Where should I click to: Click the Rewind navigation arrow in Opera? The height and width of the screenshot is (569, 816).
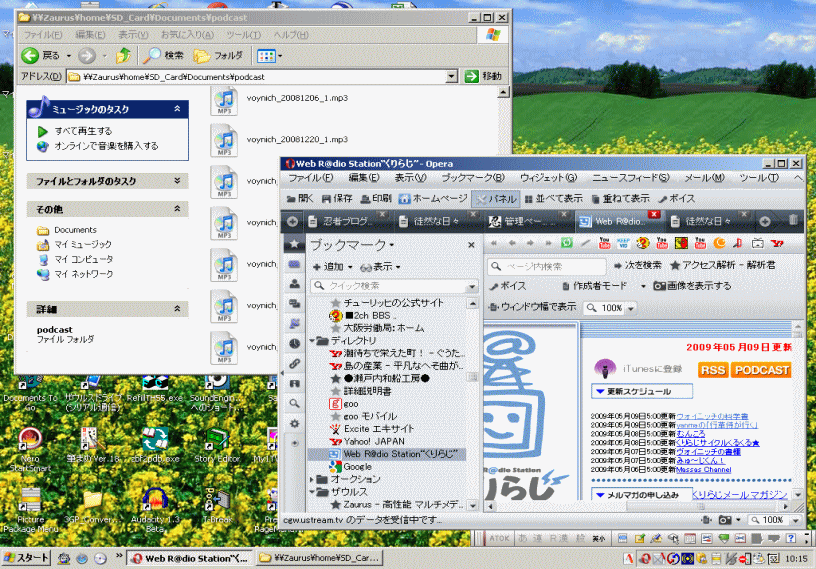pyautogui.click(x=493, y=243)
